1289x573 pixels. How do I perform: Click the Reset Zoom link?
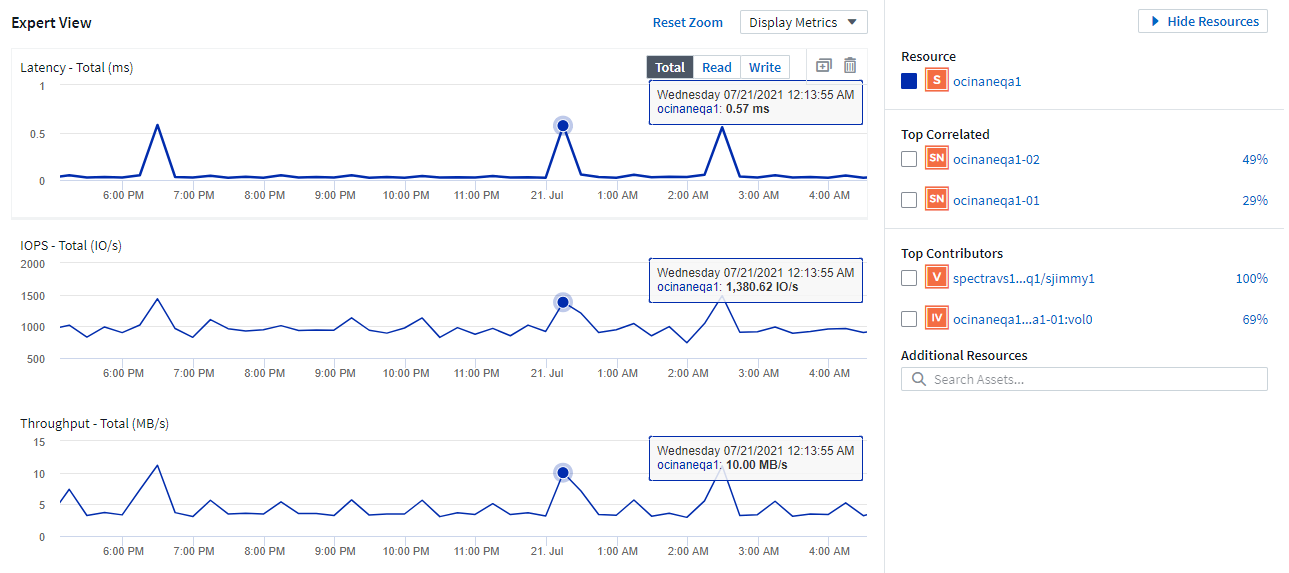687,22
